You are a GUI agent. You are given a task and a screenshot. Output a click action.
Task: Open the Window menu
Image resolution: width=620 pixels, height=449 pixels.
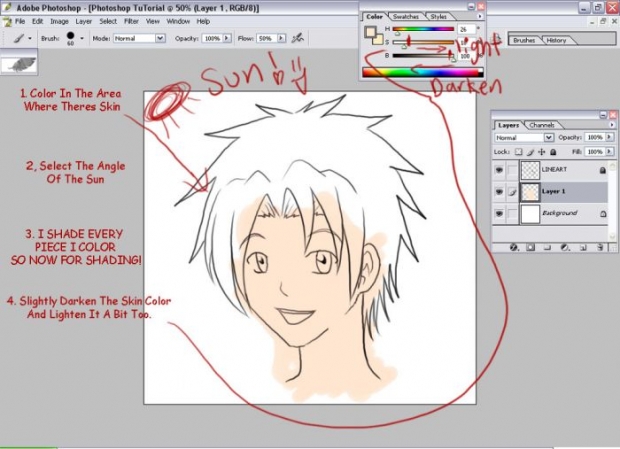(x=178, y=21)
